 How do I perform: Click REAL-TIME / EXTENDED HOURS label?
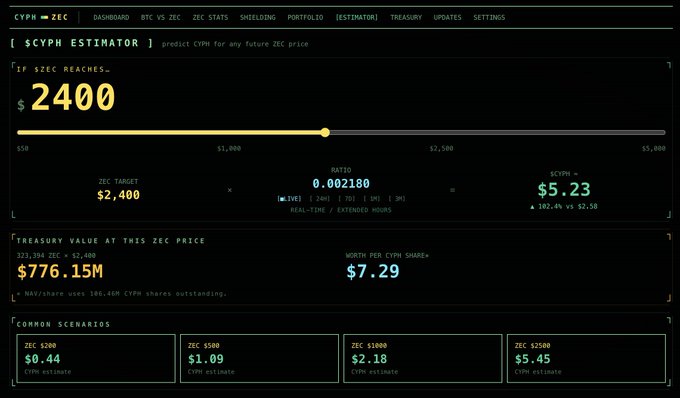(341, 210)
